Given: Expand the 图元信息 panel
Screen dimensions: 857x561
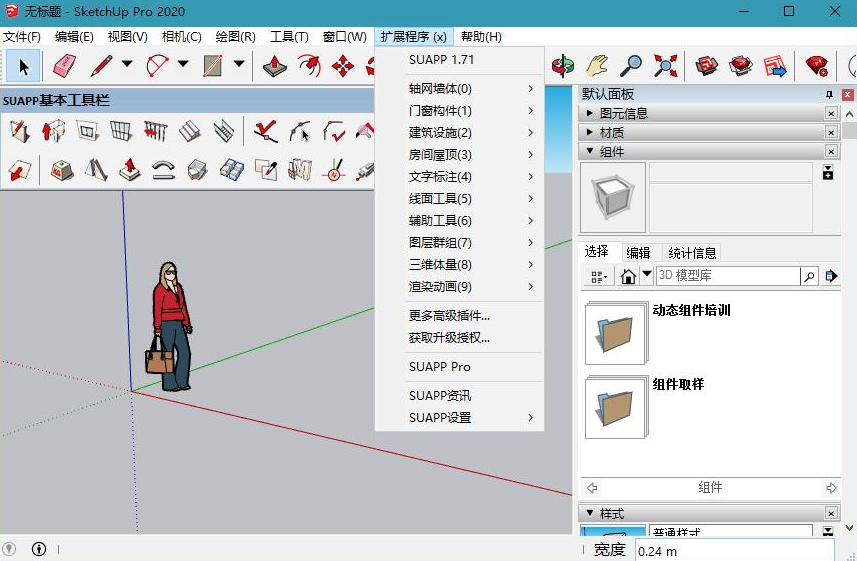Looking at the screenshot, I should [x=589, y=113].
